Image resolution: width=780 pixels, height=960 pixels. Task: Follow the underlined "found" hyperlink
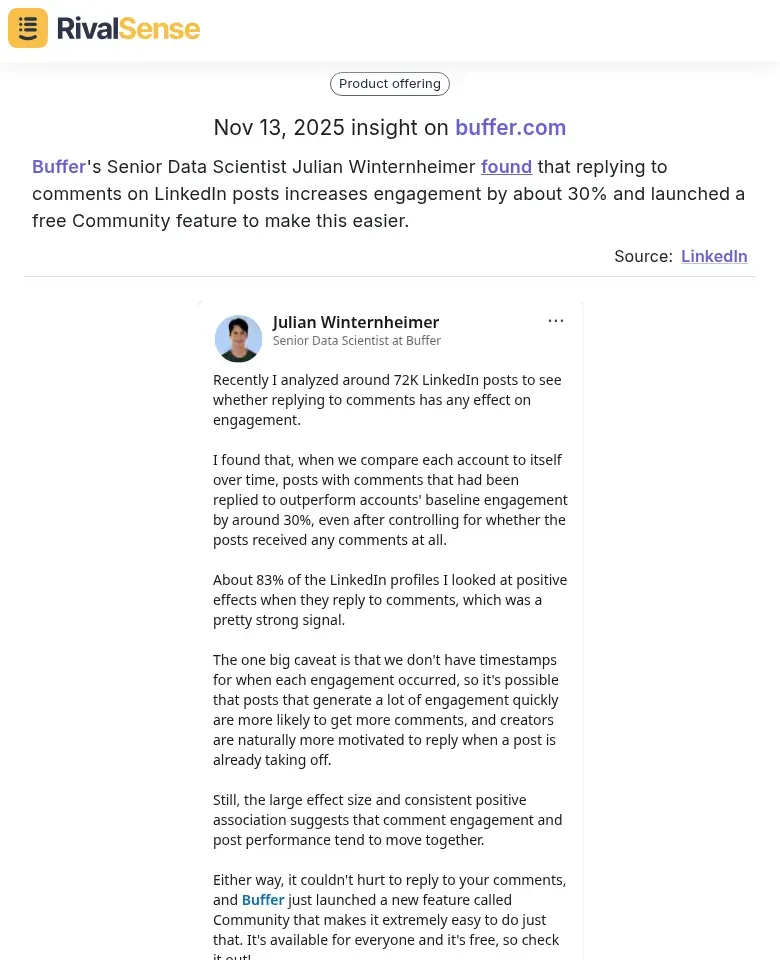pos(506,167)
